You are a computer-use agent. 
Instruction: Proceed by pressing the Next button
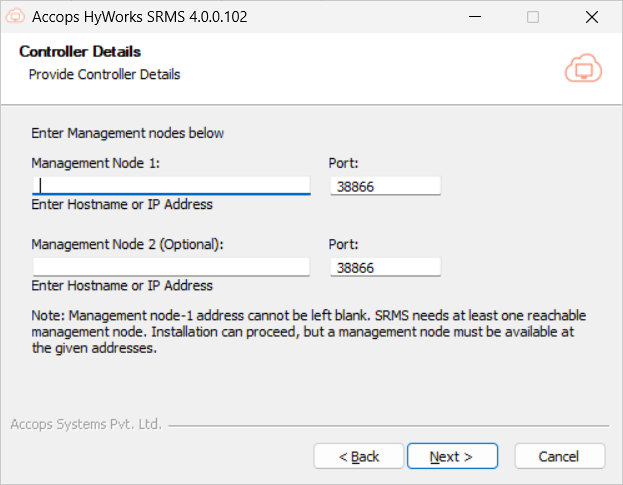click(x=450, y=456)
